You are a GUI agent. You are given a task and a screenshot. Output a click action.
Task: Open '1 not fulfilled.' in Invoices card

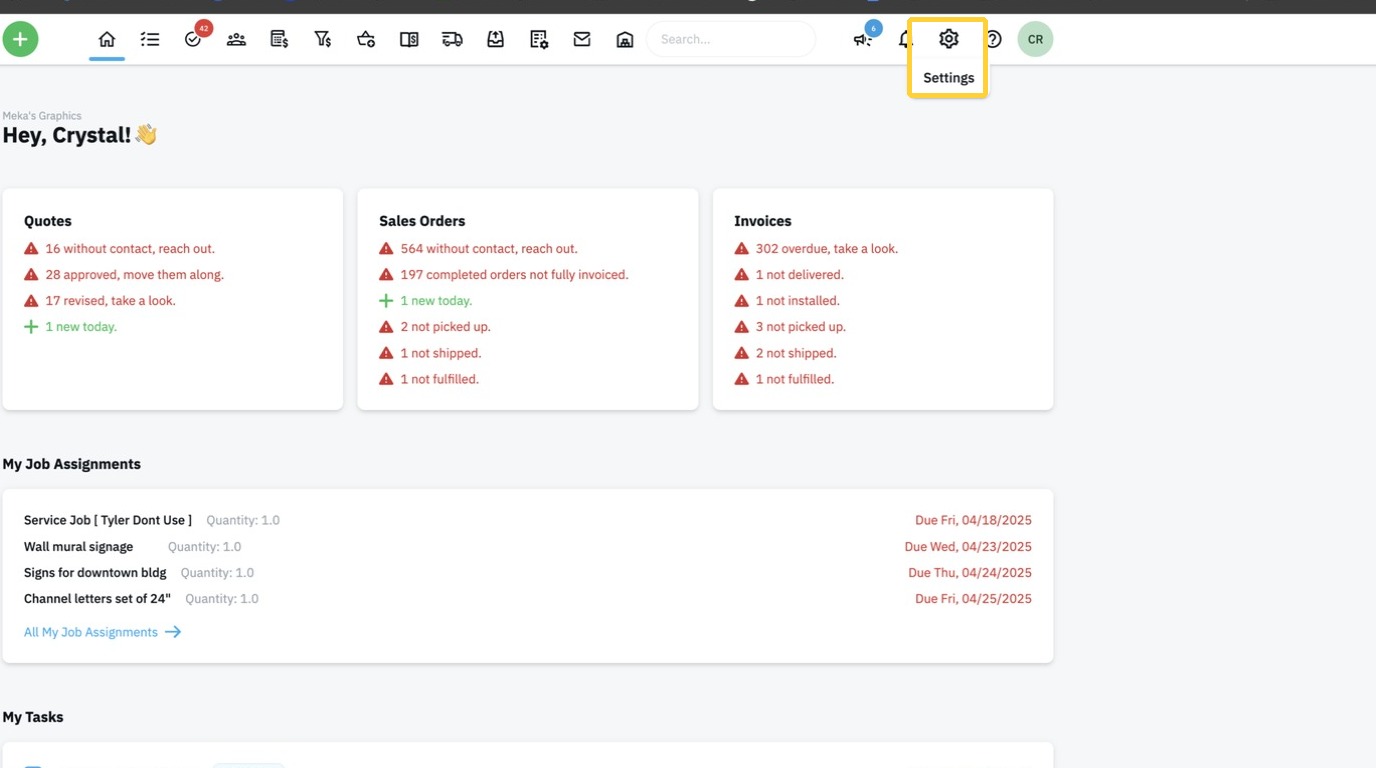[x=795, y=379]
